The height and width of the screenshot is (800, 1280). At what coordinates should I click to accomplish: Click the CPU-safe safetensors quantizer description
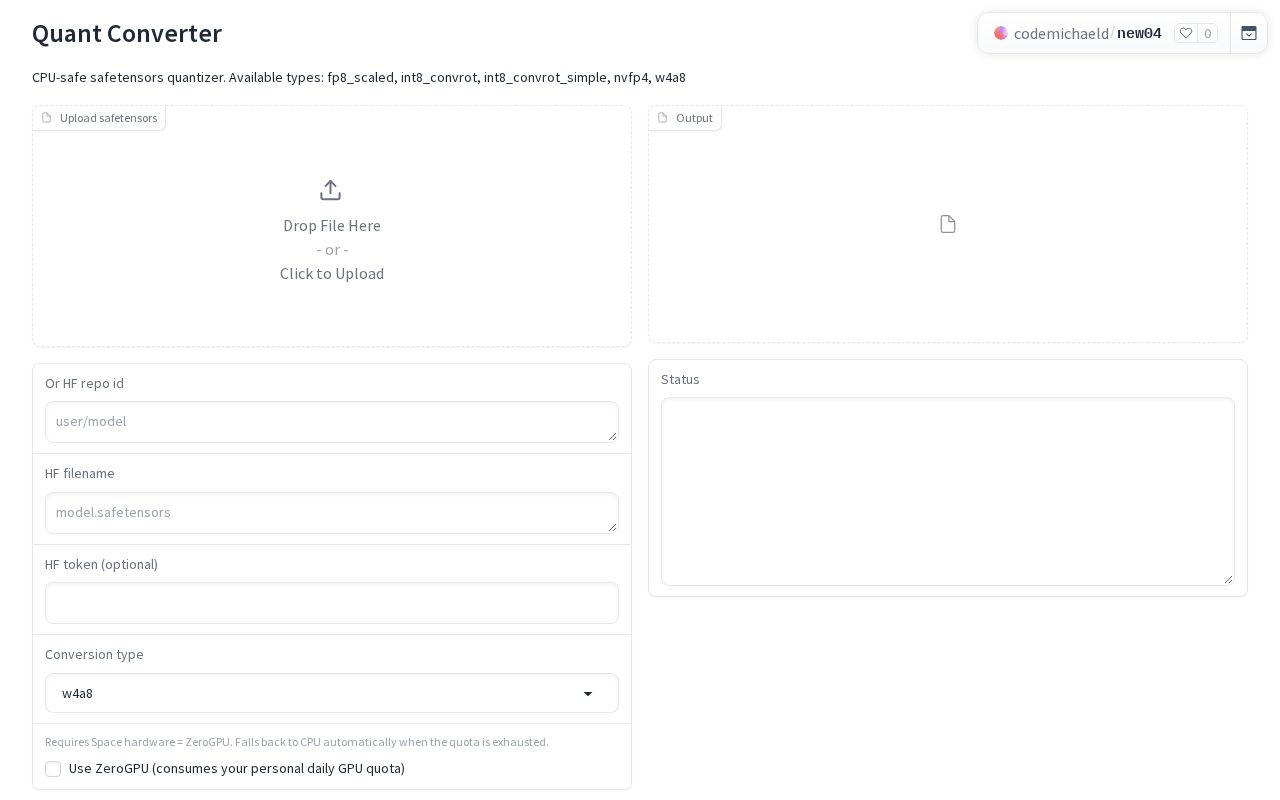[359, 77]
